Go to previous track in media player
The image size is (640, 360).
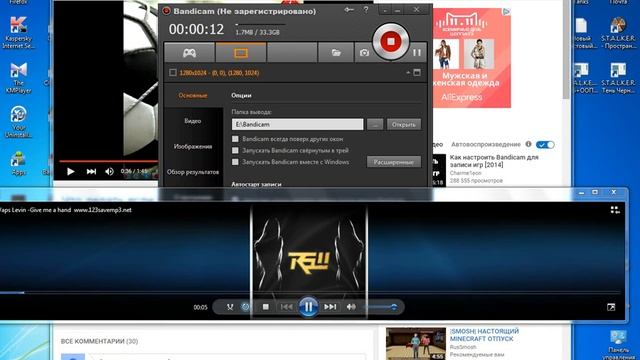coord(287,307)
